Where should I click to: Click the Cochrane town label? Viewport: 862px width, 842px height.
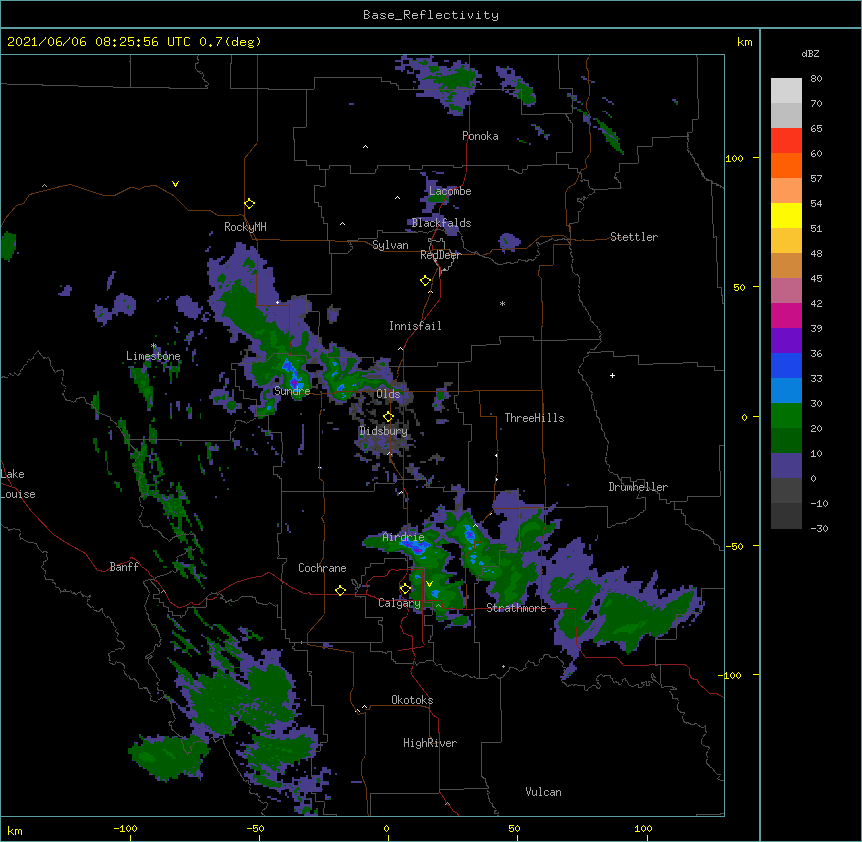click(322, 568)
